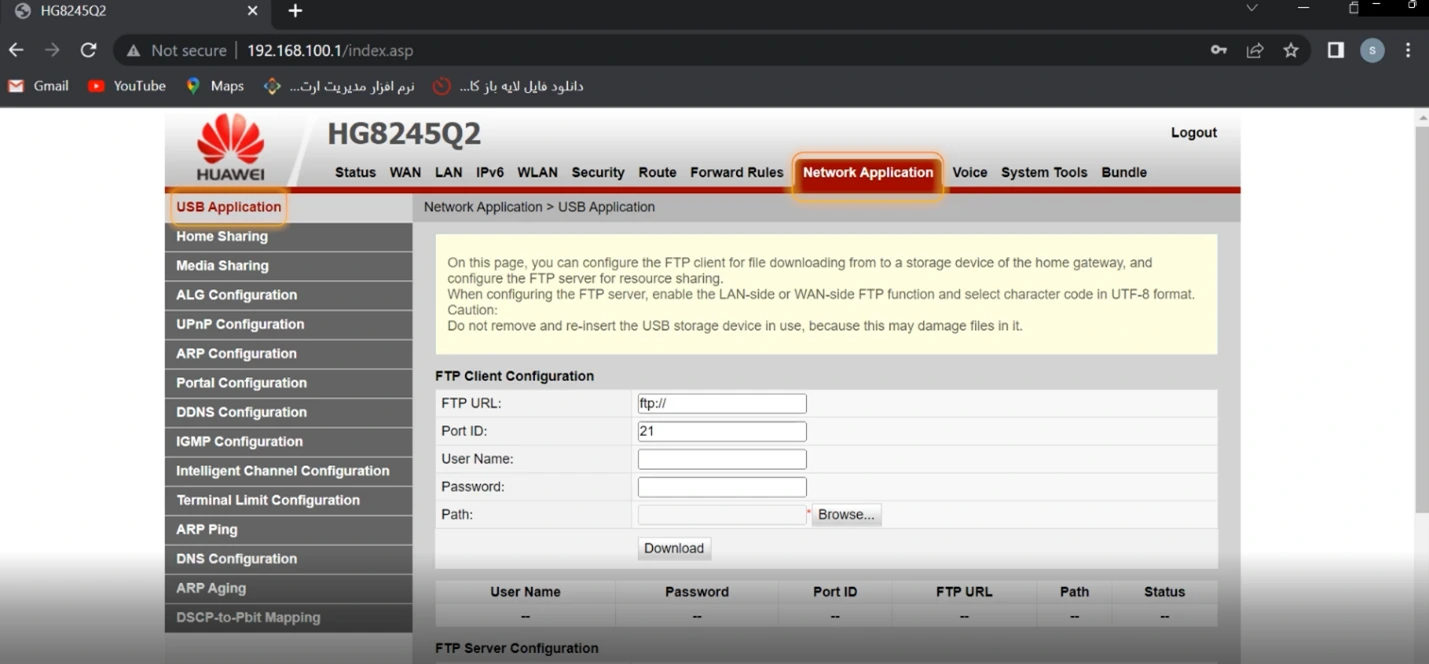Click the Not secure warning icon
This screenshot has height=664, width=1429.
coord(134,50)
